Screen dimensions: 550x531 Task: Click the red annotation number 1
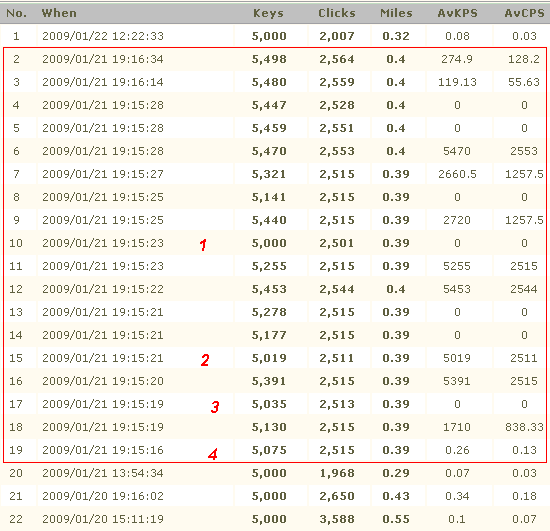click(x=203, y=244)
